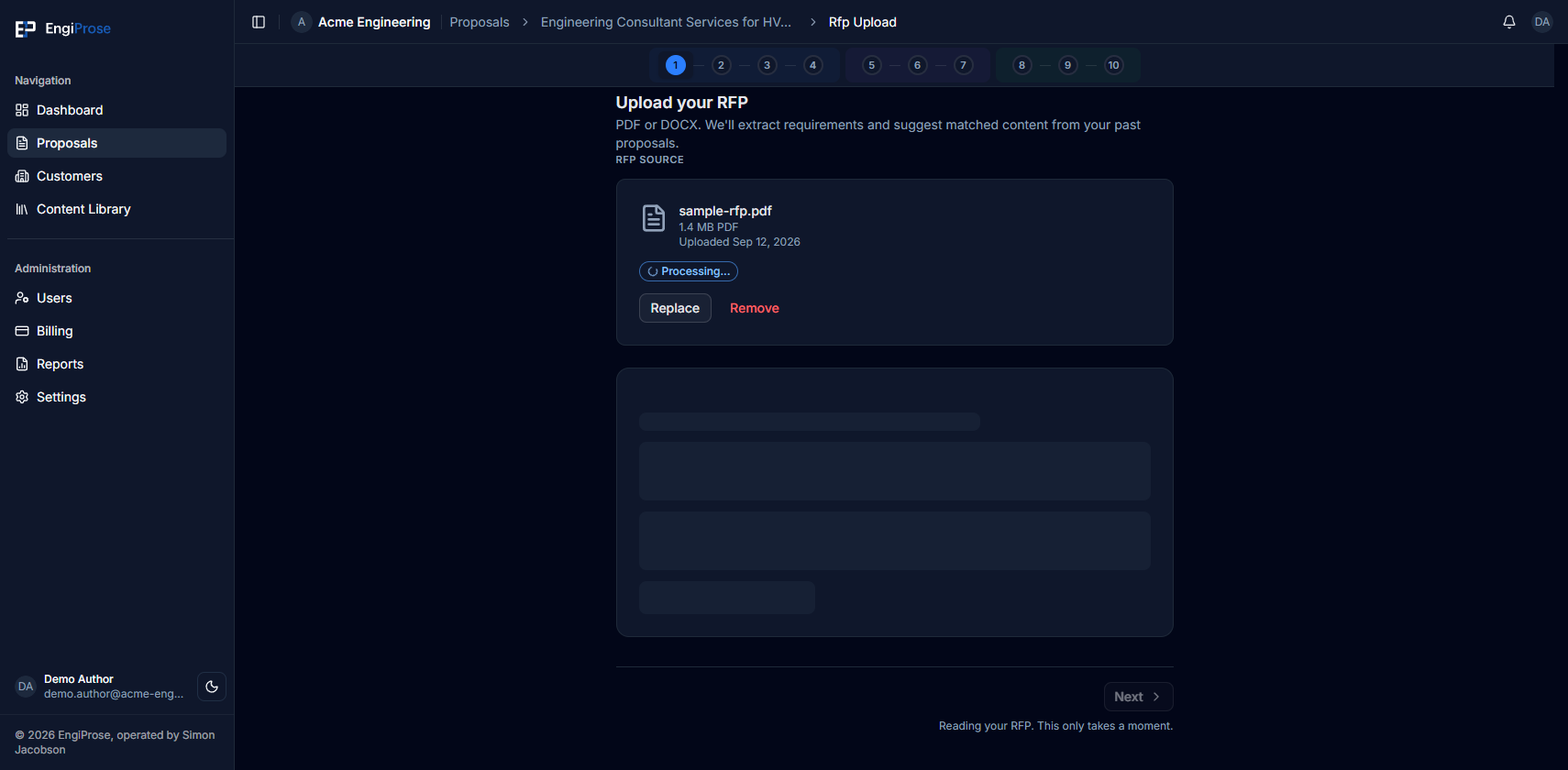Toggle the sidebar panel icon
This screenshot has height=770, width=1568.
coord(259,22)
